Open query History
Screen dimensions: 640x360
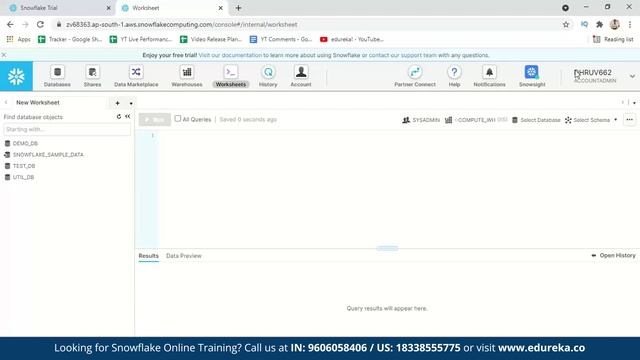point(268,76)
